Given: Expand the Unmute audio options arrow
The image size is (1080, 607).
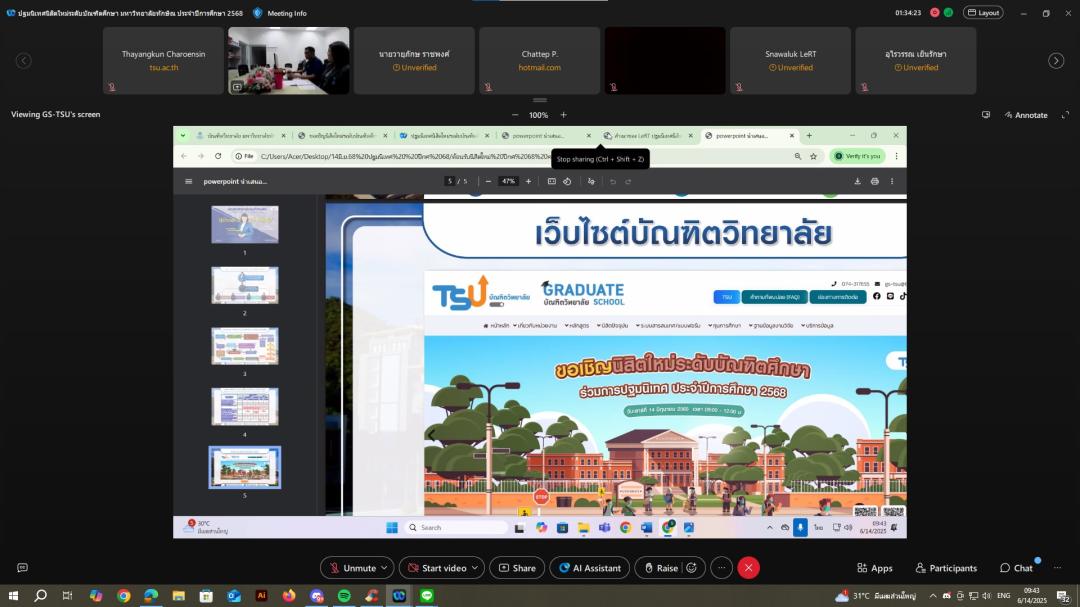Looking at the screenshot, I should (x=384, y=568).
